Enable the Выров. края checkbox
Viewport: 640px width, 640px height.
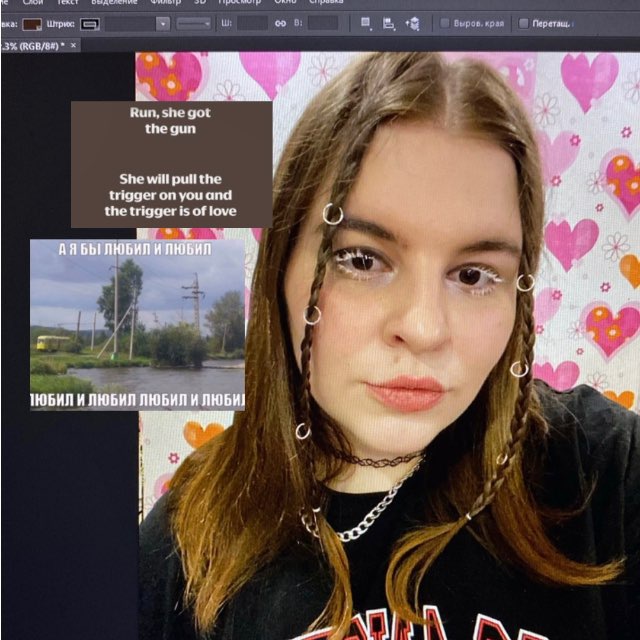pyautogui.click(x=445, y=23)
